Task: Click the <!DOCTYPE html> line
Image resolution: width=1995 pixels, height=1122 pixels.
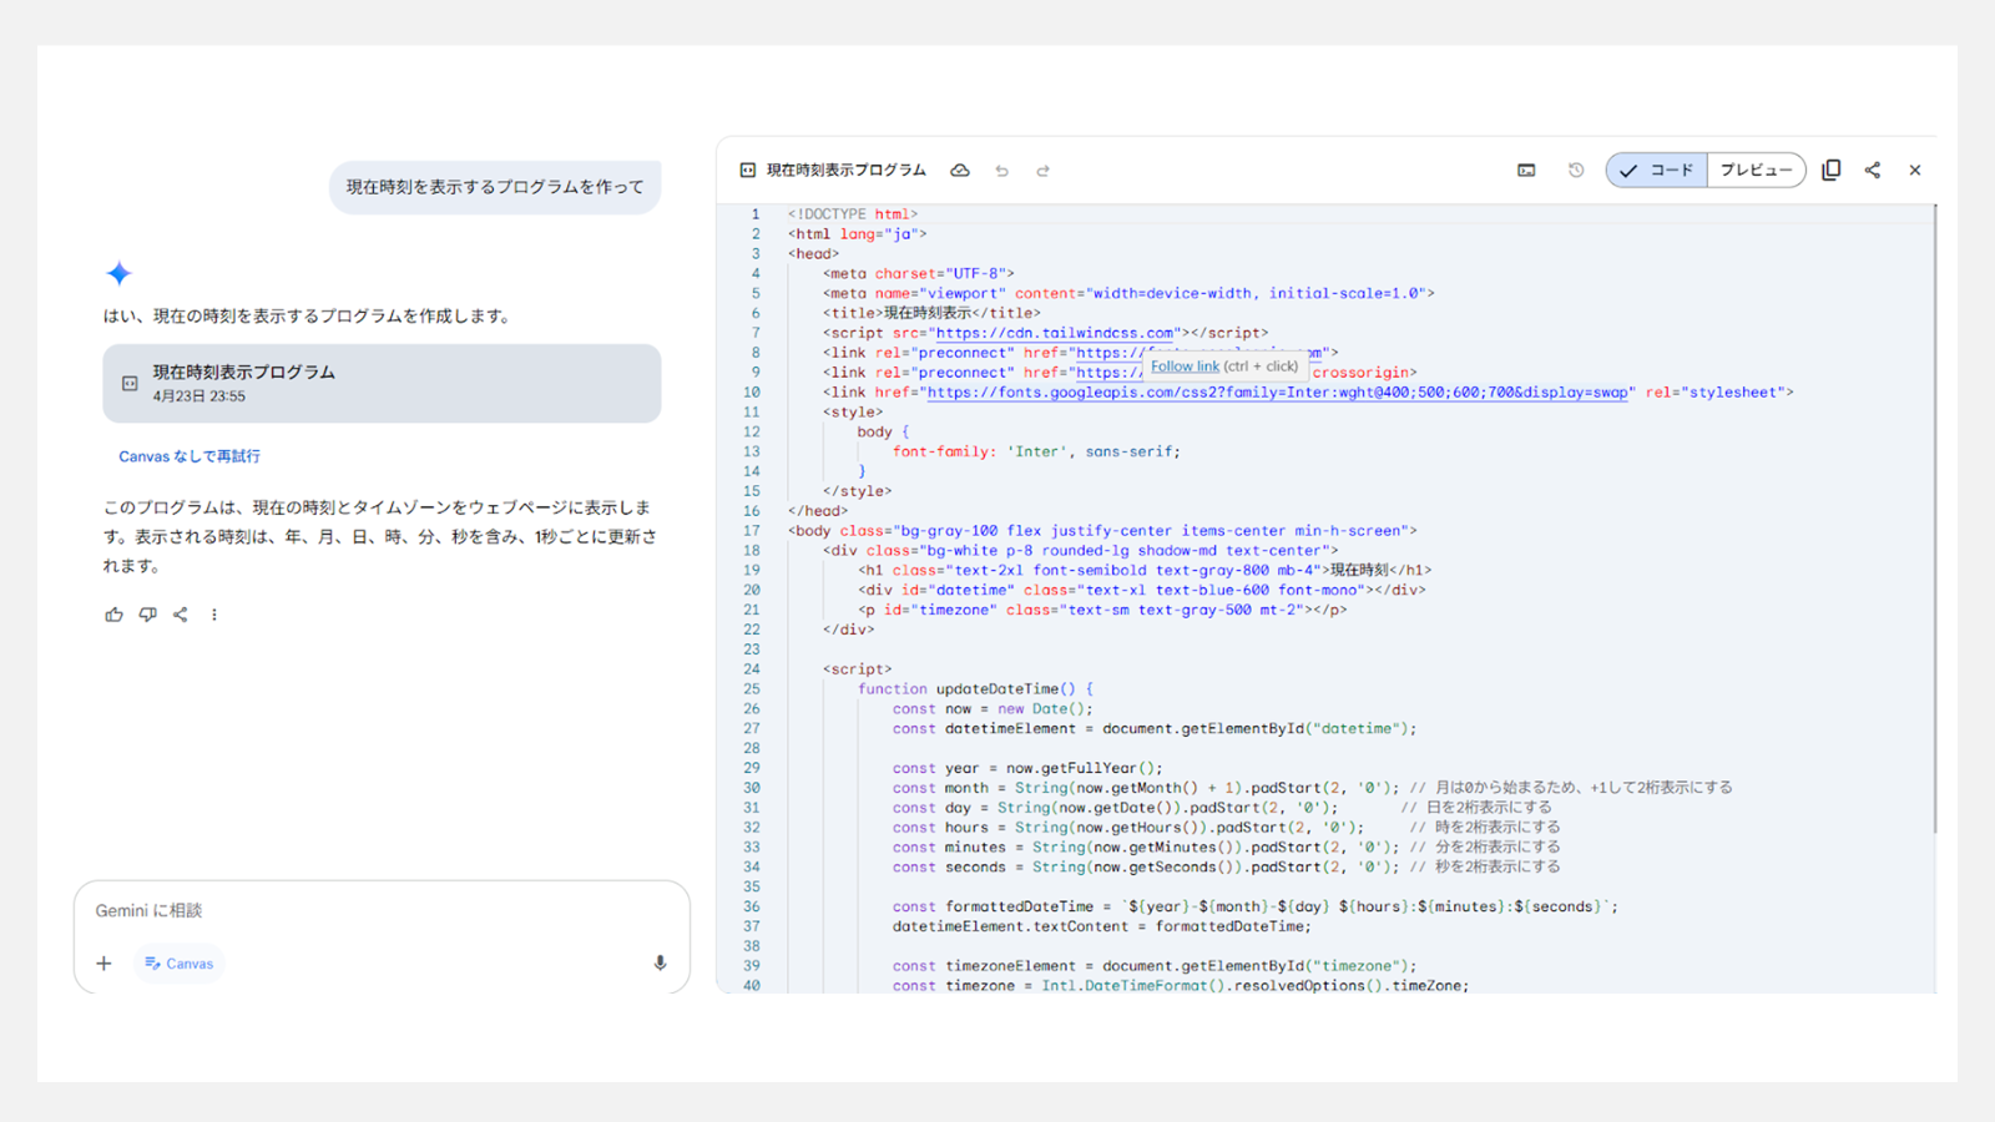Action: (852, 214)
